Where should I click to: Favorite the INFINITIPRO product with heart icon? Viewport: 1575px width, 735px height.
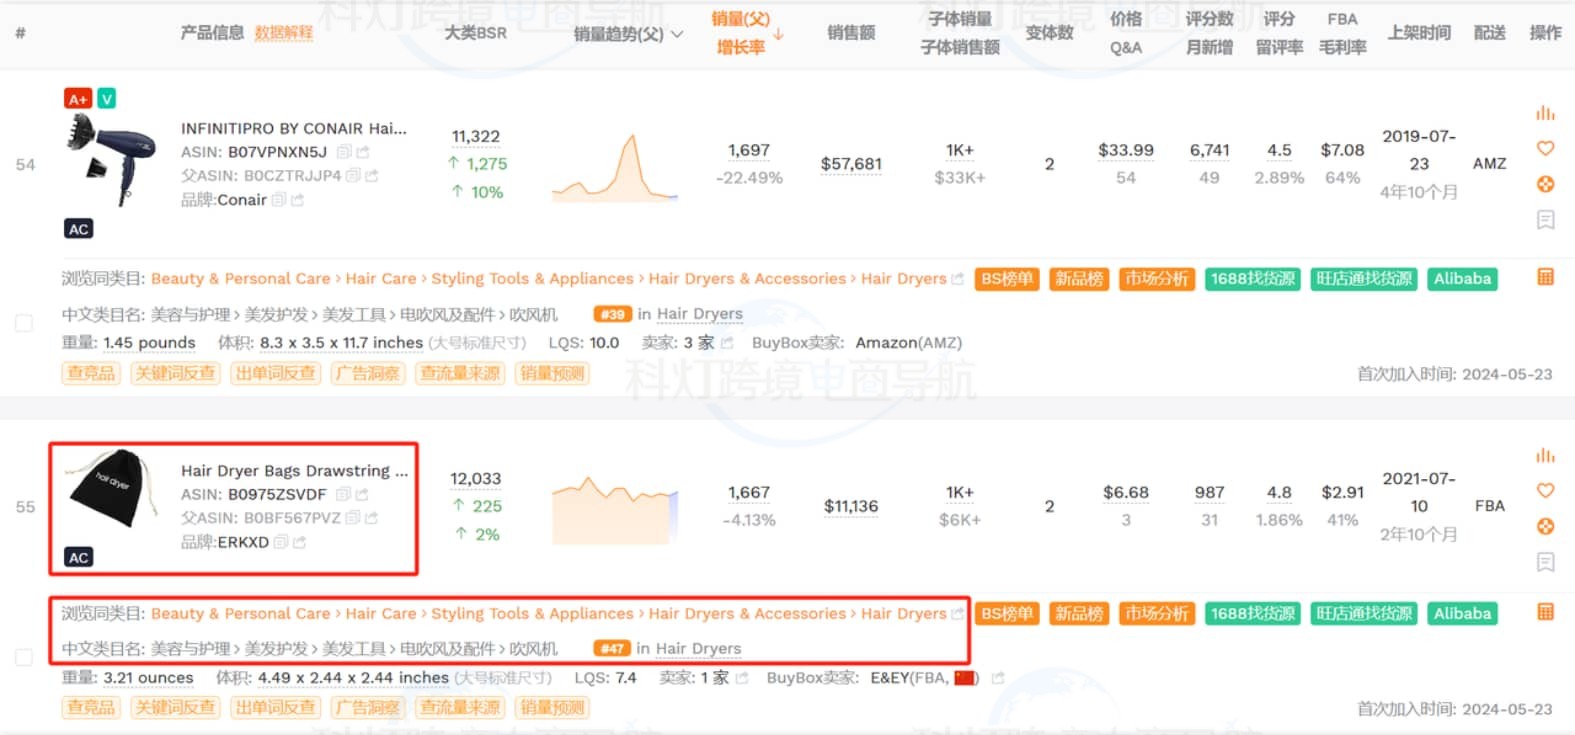[1545, 148]
